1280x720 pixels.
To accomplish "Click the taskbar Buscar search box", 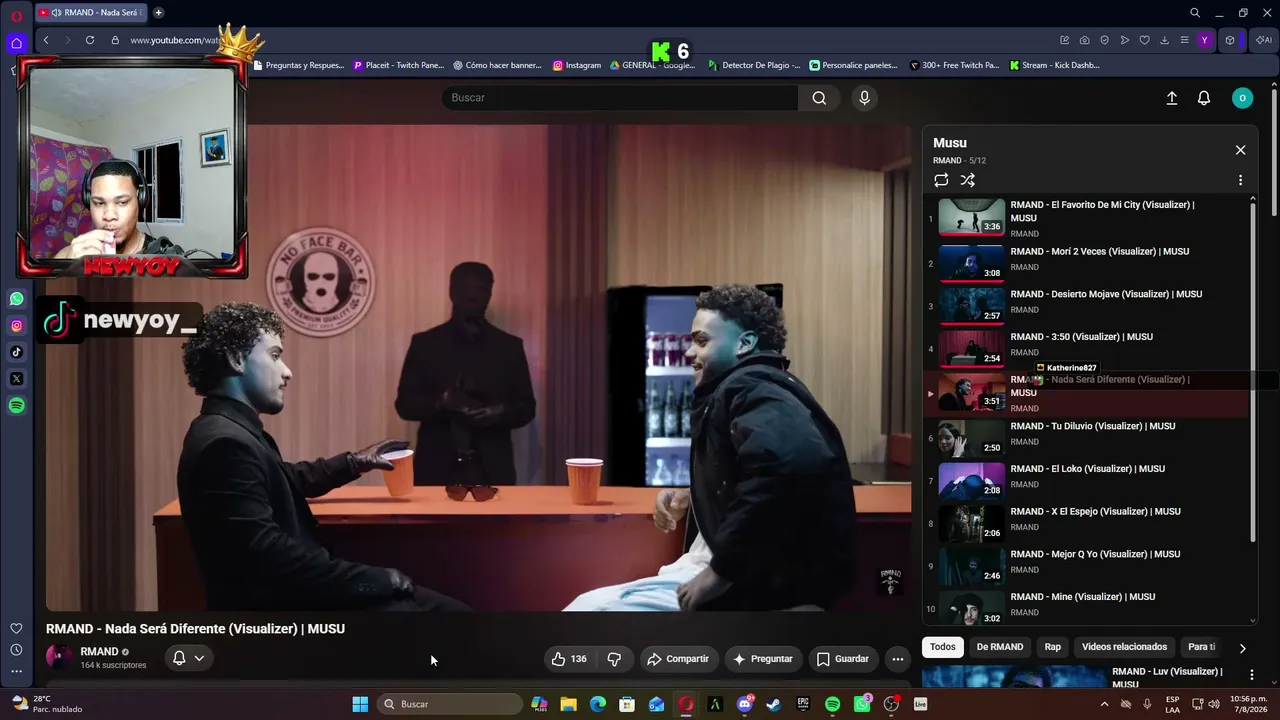I will point(451,704).
